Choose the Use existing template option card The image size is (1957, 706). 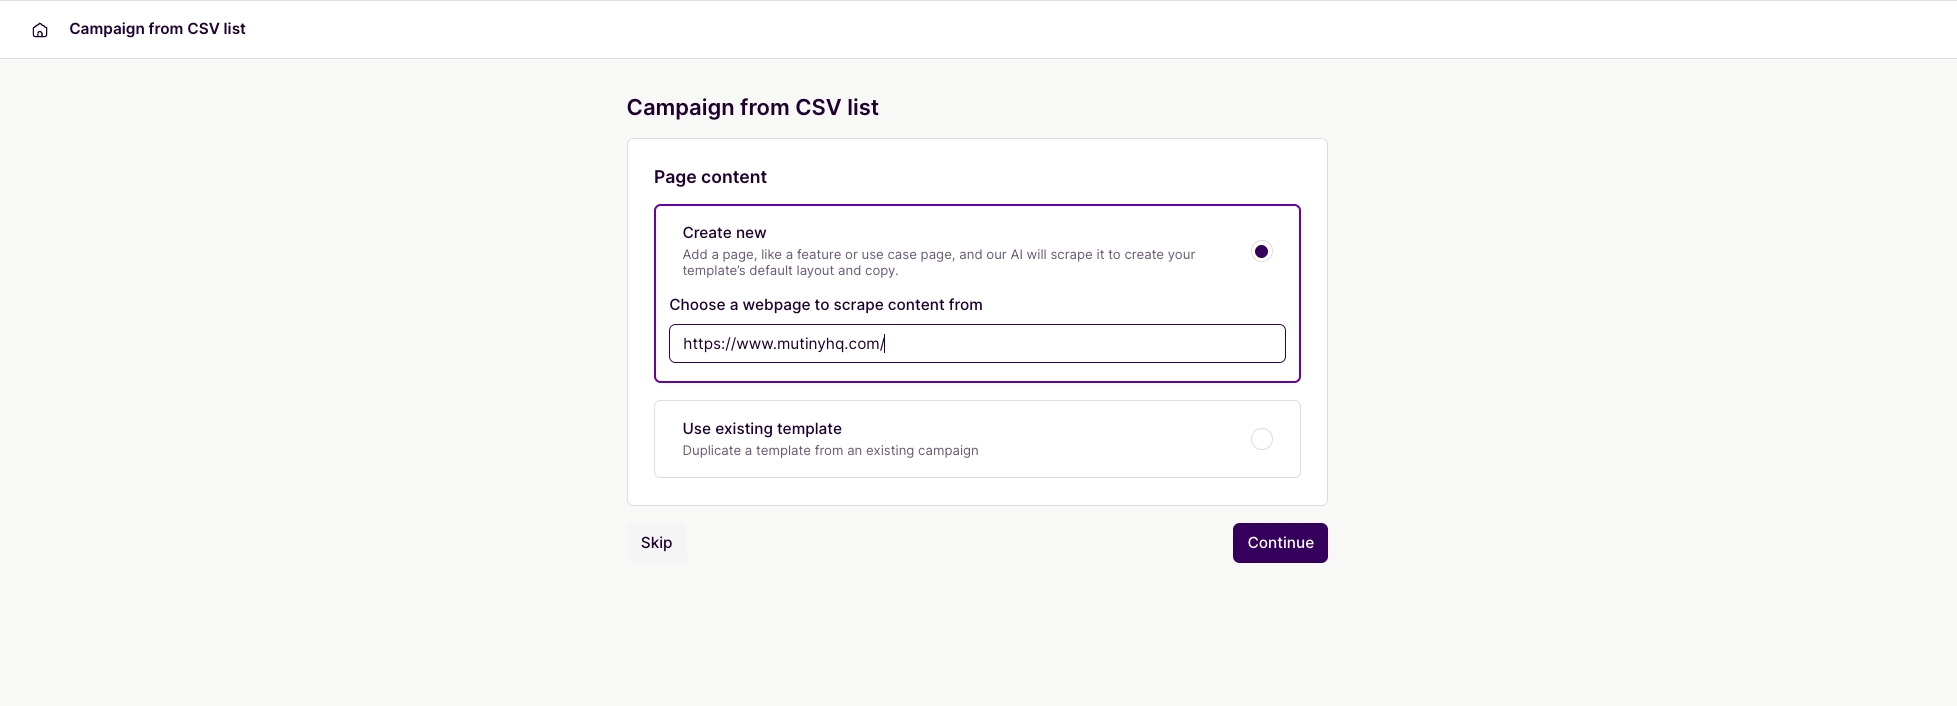977,439
